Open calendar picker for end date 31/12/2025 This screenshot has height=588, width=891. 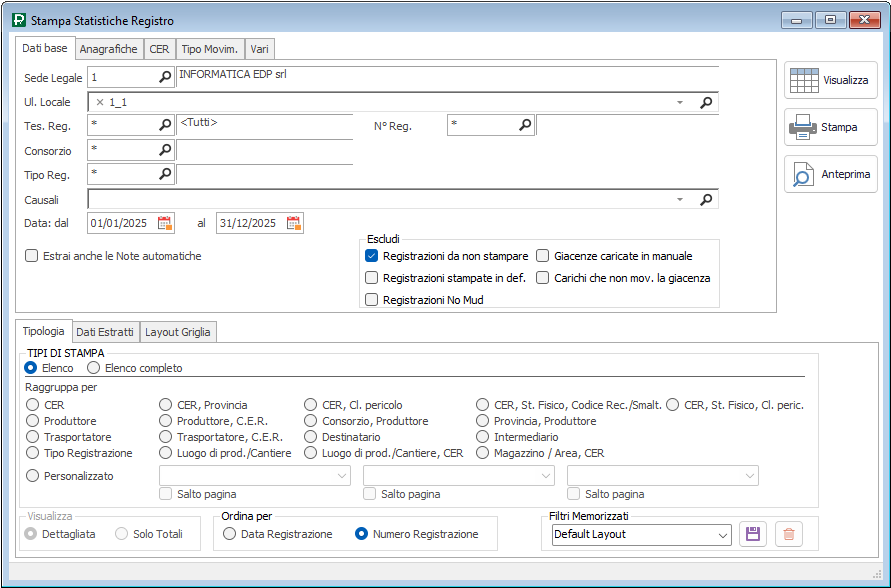(x=293, y=223)
